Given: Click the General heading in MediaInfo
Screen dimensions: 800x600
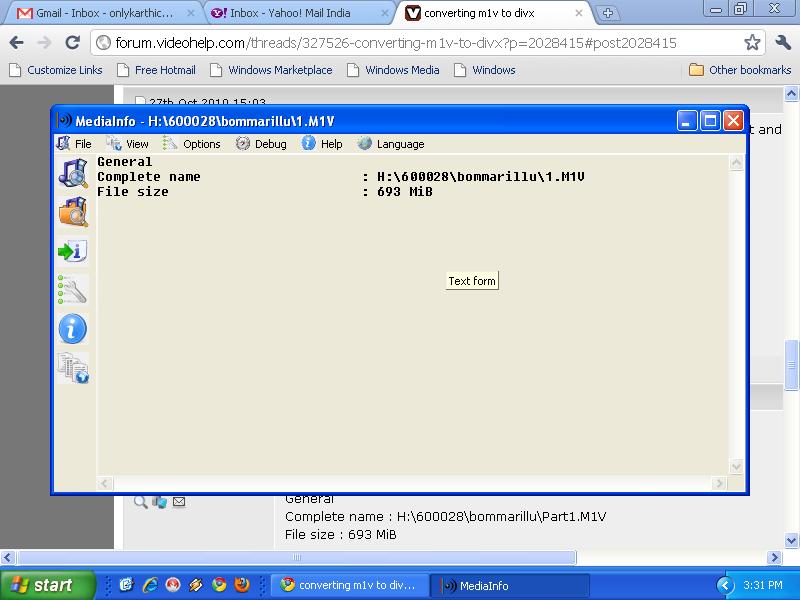Looking at the screenshot, I should click(x=124, y=162).
